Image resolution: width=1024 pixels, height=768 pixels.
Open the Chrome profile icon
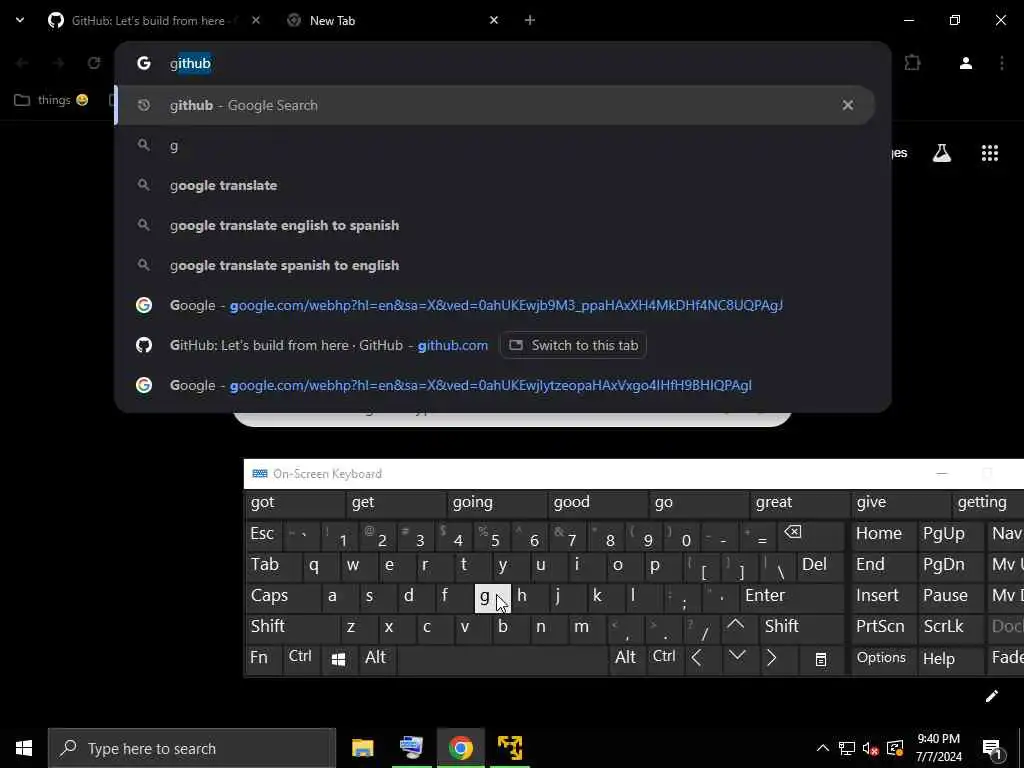coord(966,63)
